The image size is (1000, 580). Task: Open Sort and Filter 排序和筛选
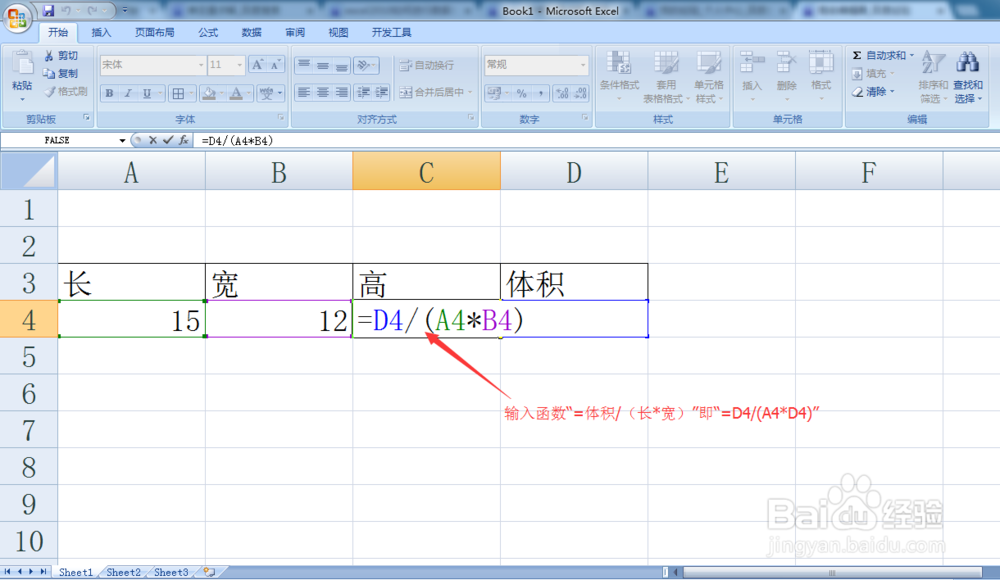[x=932, y=77]
